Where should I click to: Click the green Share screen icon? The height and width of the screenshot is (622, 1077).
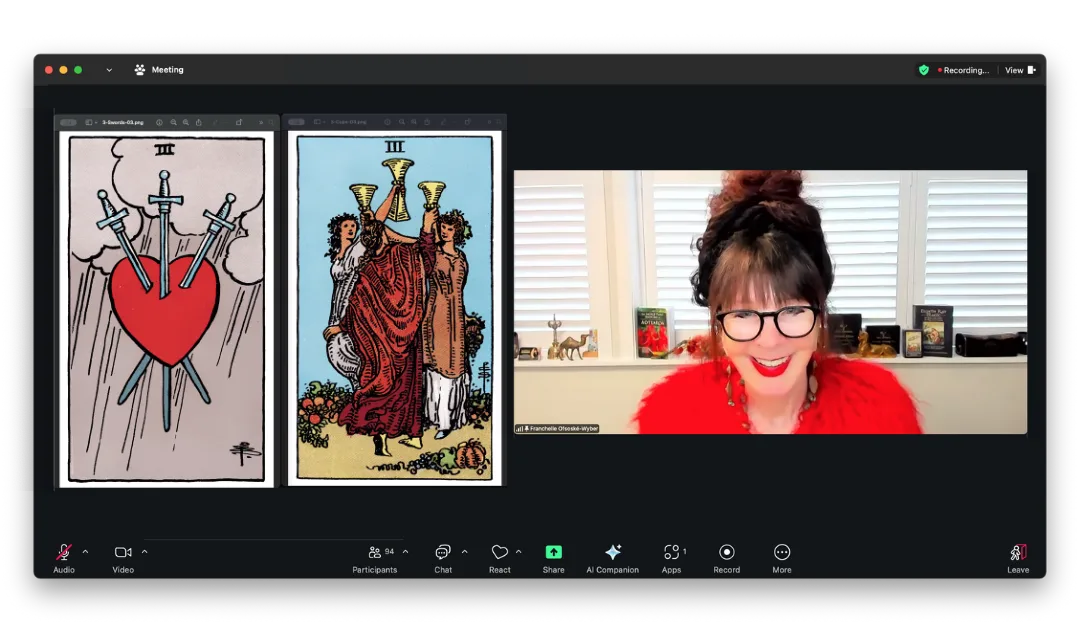553,553
